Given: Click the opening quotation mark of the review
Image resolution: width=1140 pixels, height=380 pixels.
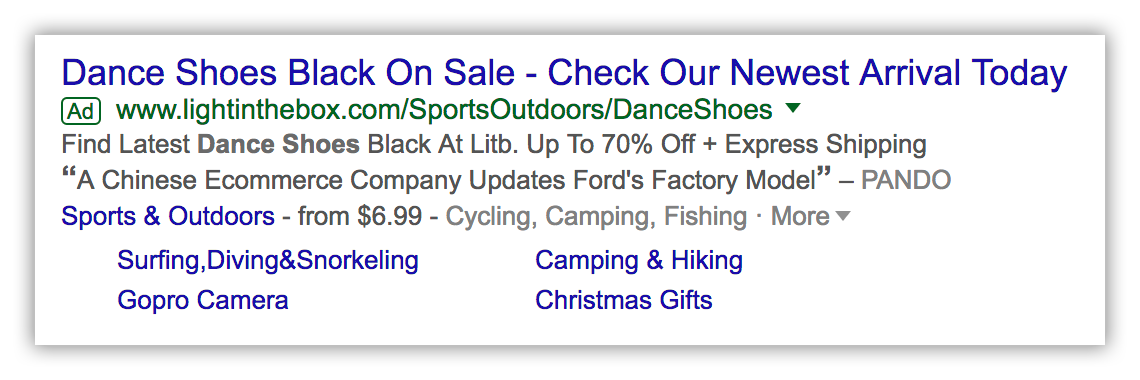Looking at the screenshot, I should pyautogui.click(x=69, y=175).
